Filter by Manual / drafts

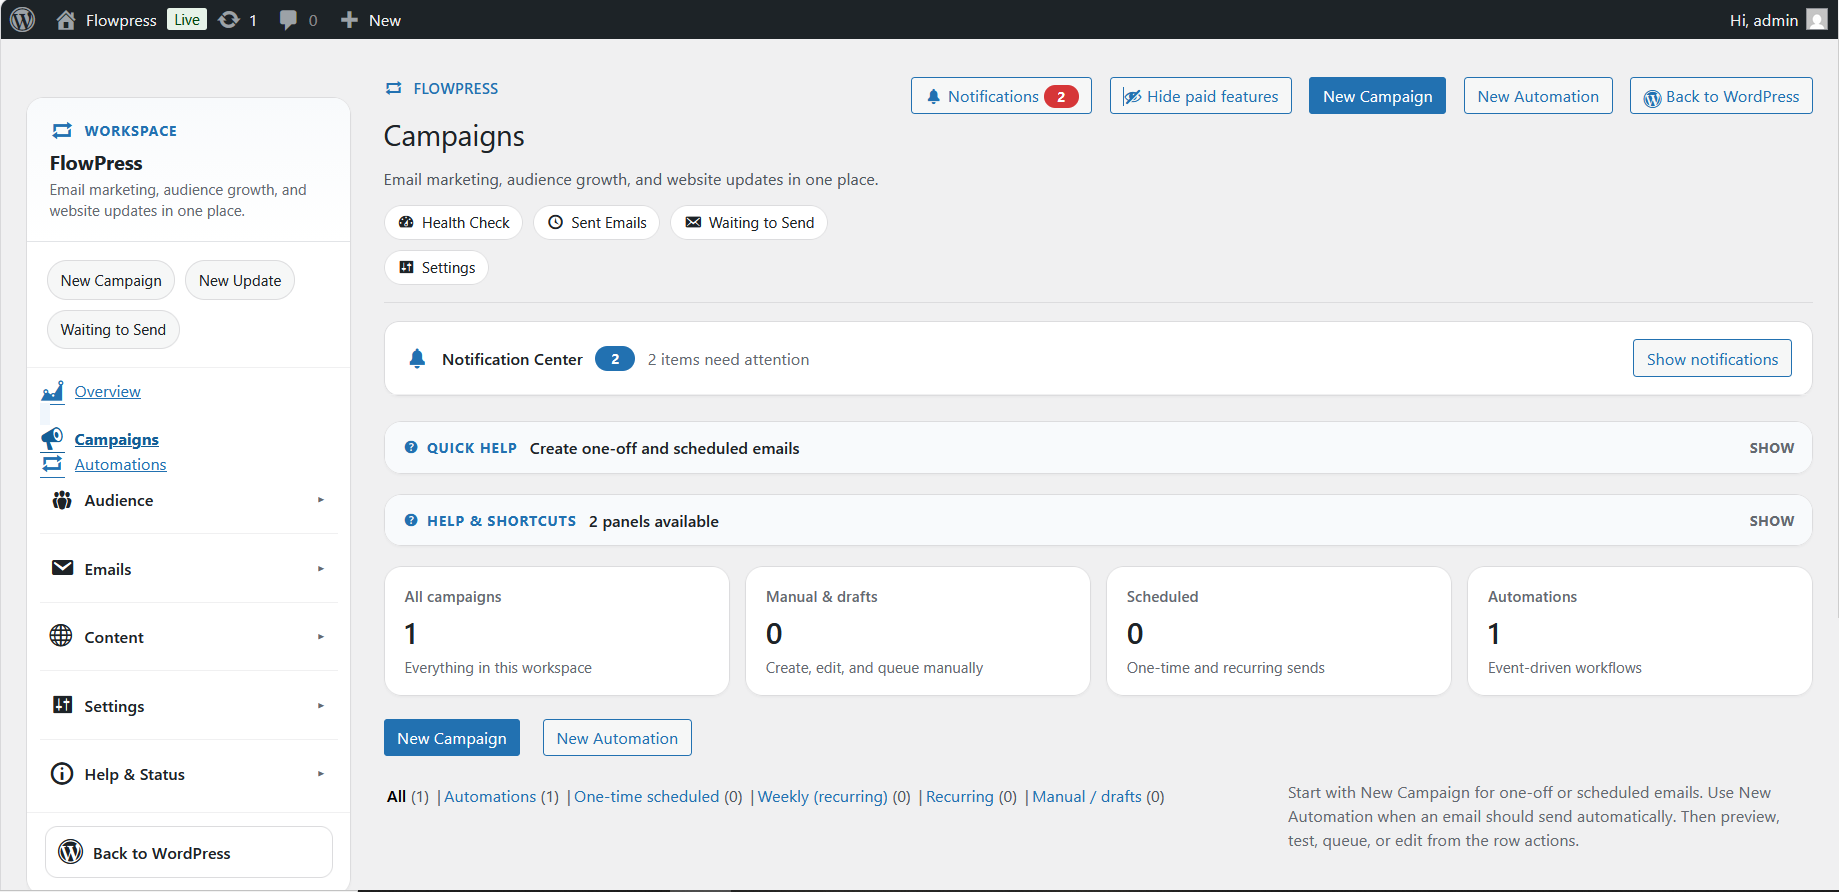tap(1087, 797)
